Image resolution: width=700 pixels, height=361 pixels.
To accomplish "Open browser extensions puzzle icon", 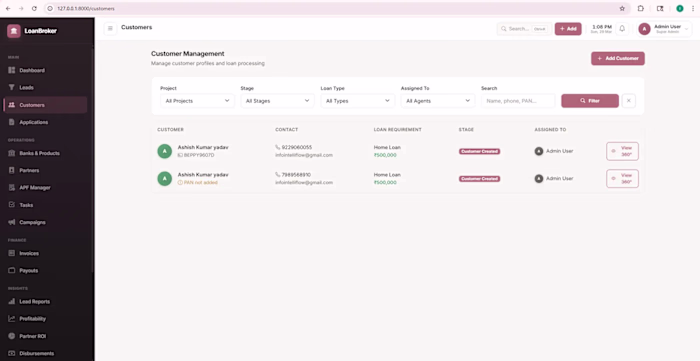I will click(x=641, y=8).
